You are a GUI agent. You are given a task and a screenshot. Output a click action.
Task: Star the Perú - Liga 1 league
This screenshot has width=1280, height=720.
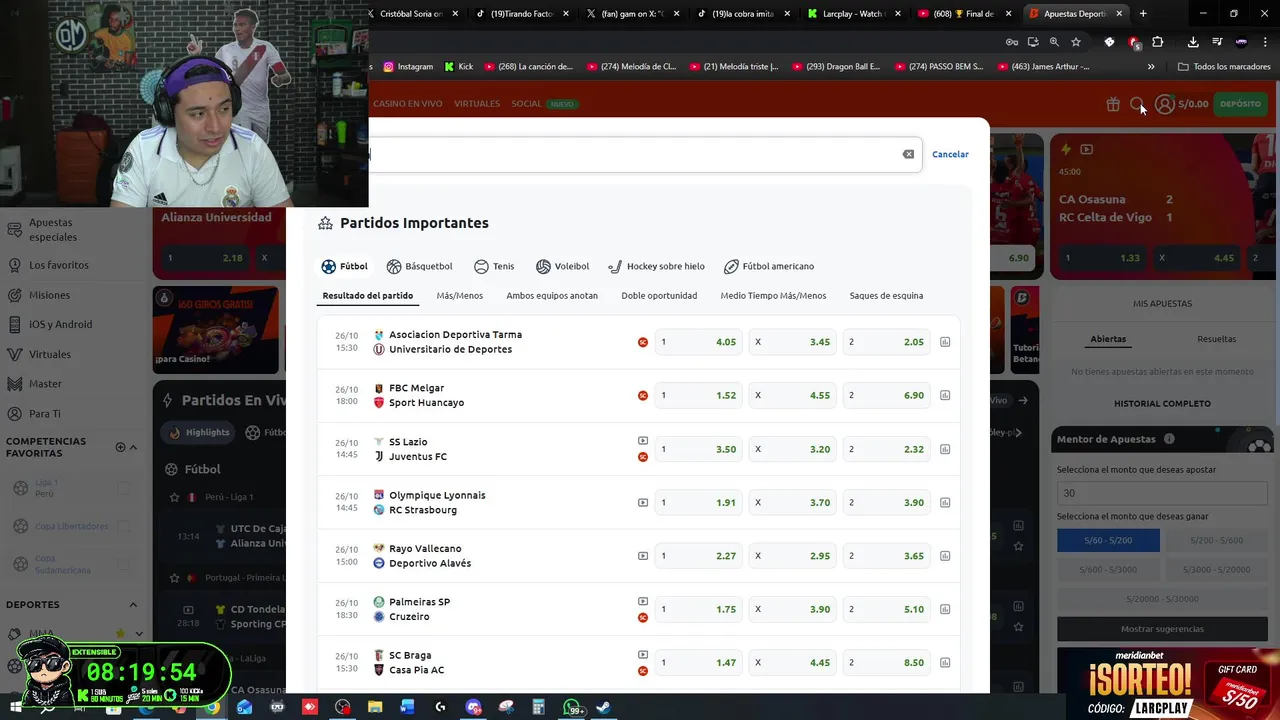pos(175,497)
